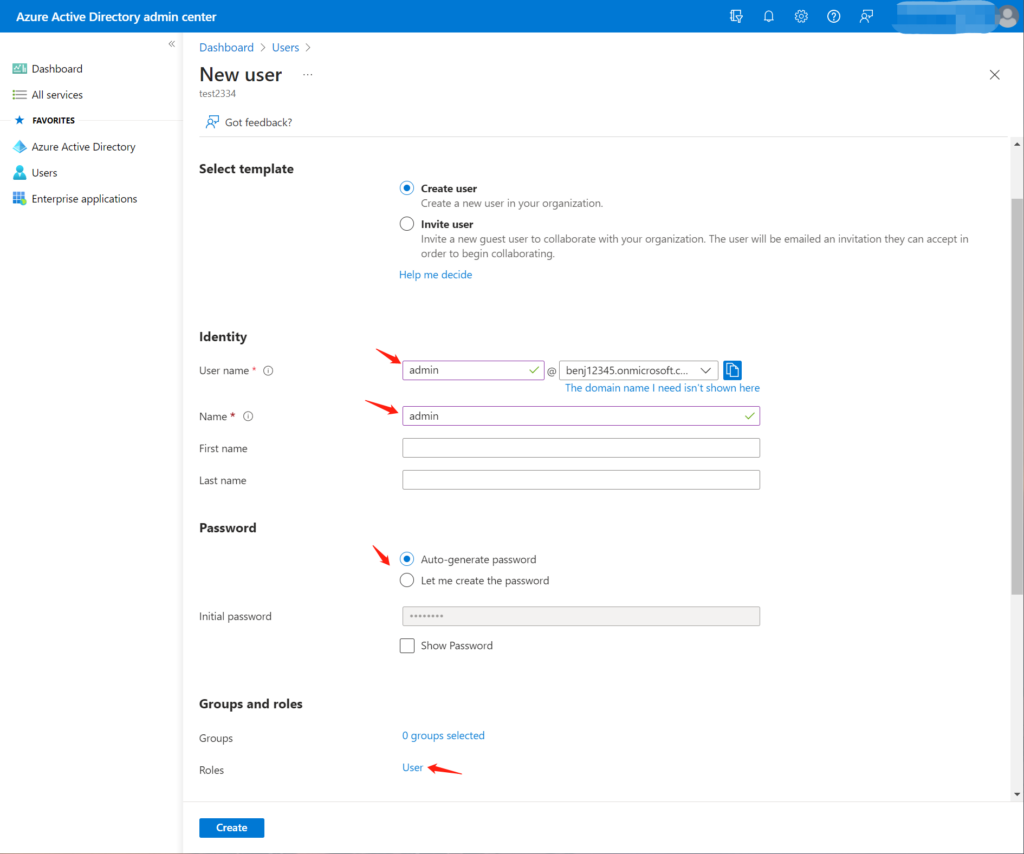The height and width of the screenshot is (854, 1024).
Task: Click the scrollbar down arrow
Action: point(1017,795)
